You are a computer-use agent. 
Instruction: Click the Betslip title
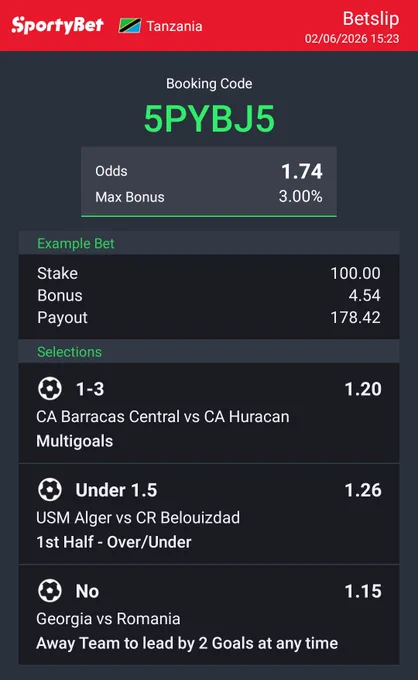click(x=371, y=18)
